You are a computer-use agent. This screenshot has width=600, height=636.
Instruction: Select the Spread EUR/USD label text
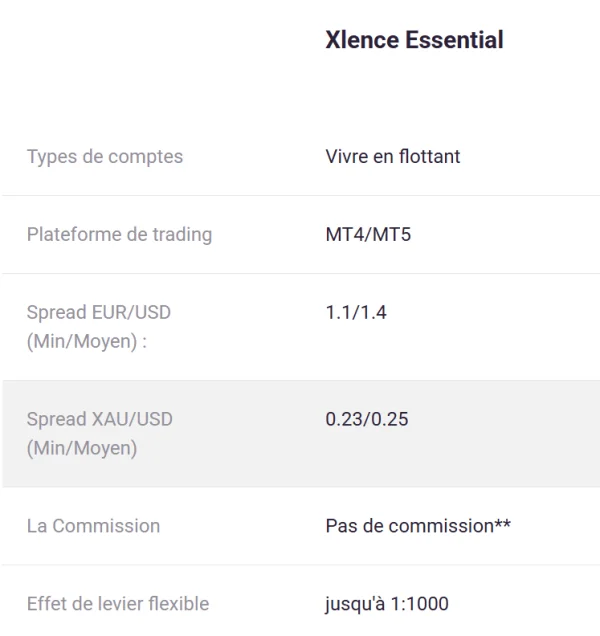(x=99, y=313)
